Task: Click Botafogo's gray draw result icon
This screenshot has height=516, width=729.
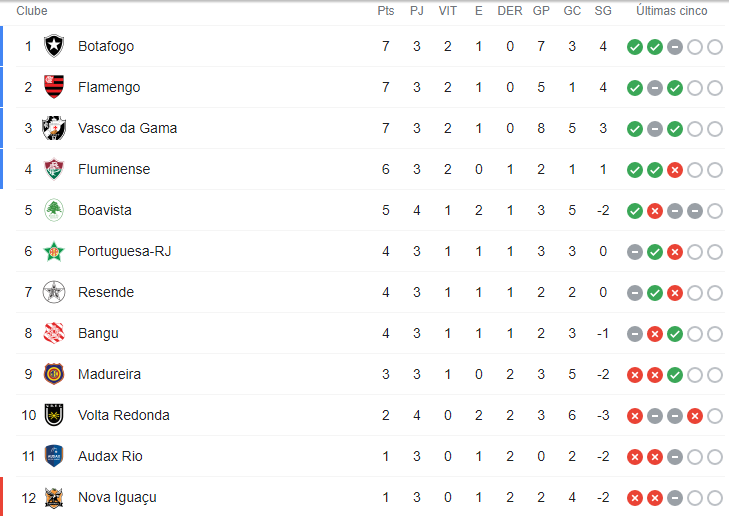Action: click(675, 47)
